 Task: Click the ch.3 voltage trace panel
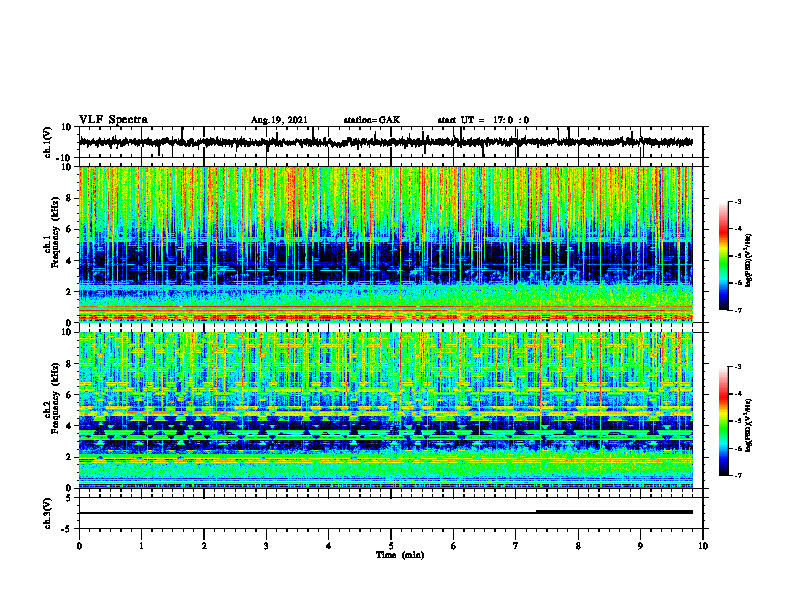(x=391, y=513)
